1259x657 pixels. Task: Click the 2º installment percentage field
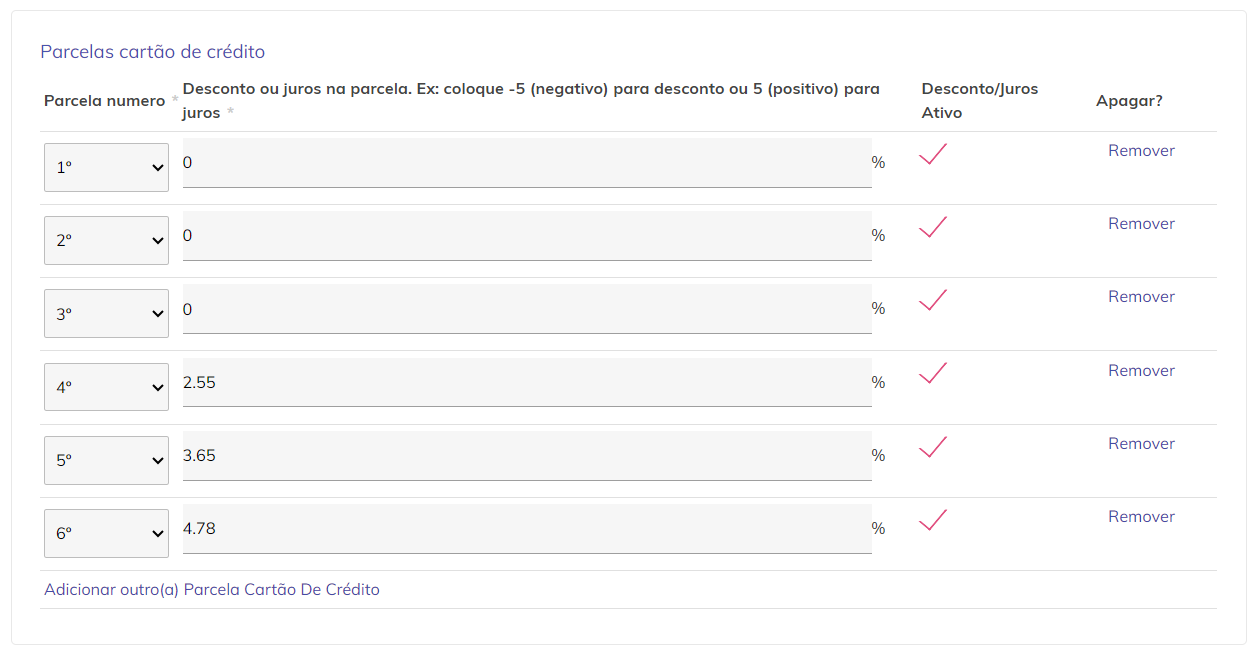[x=526, y=236]
